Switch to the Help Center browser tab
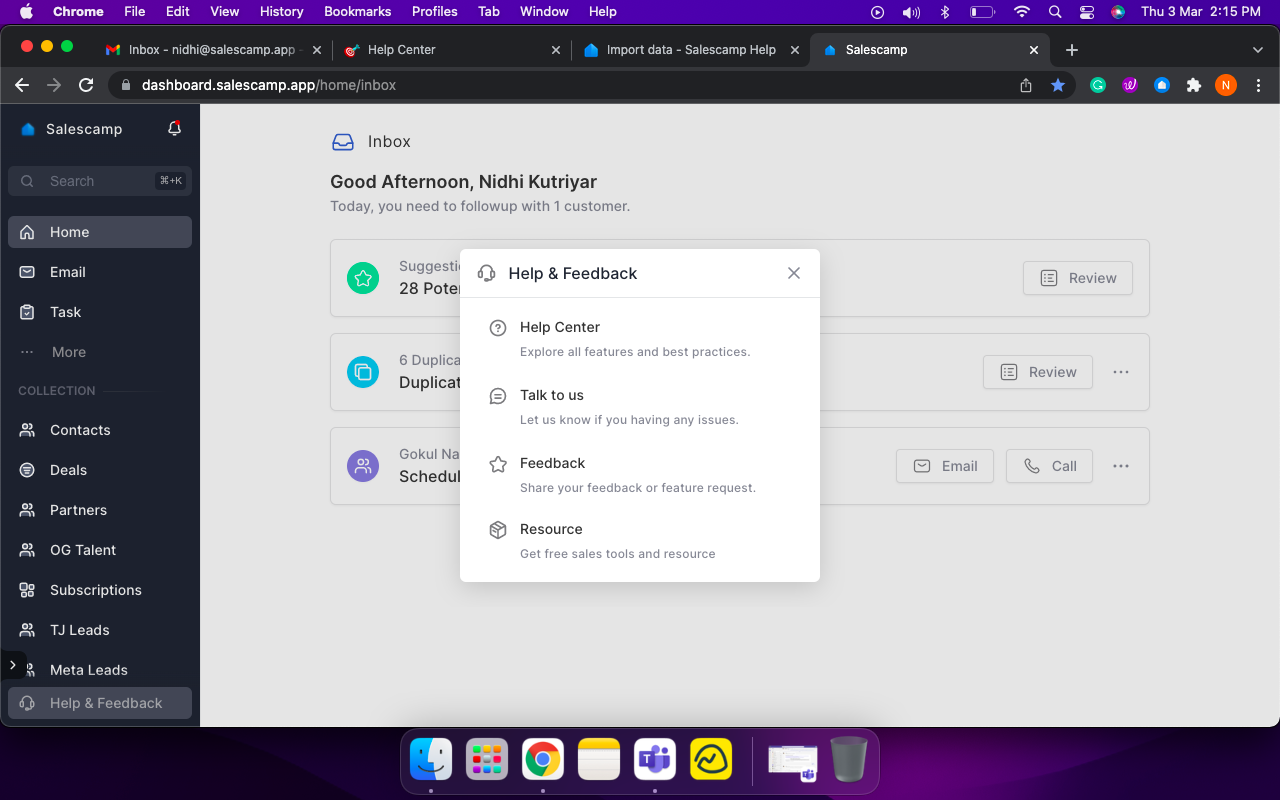1280x800 pixels. [x=402, y=50]
